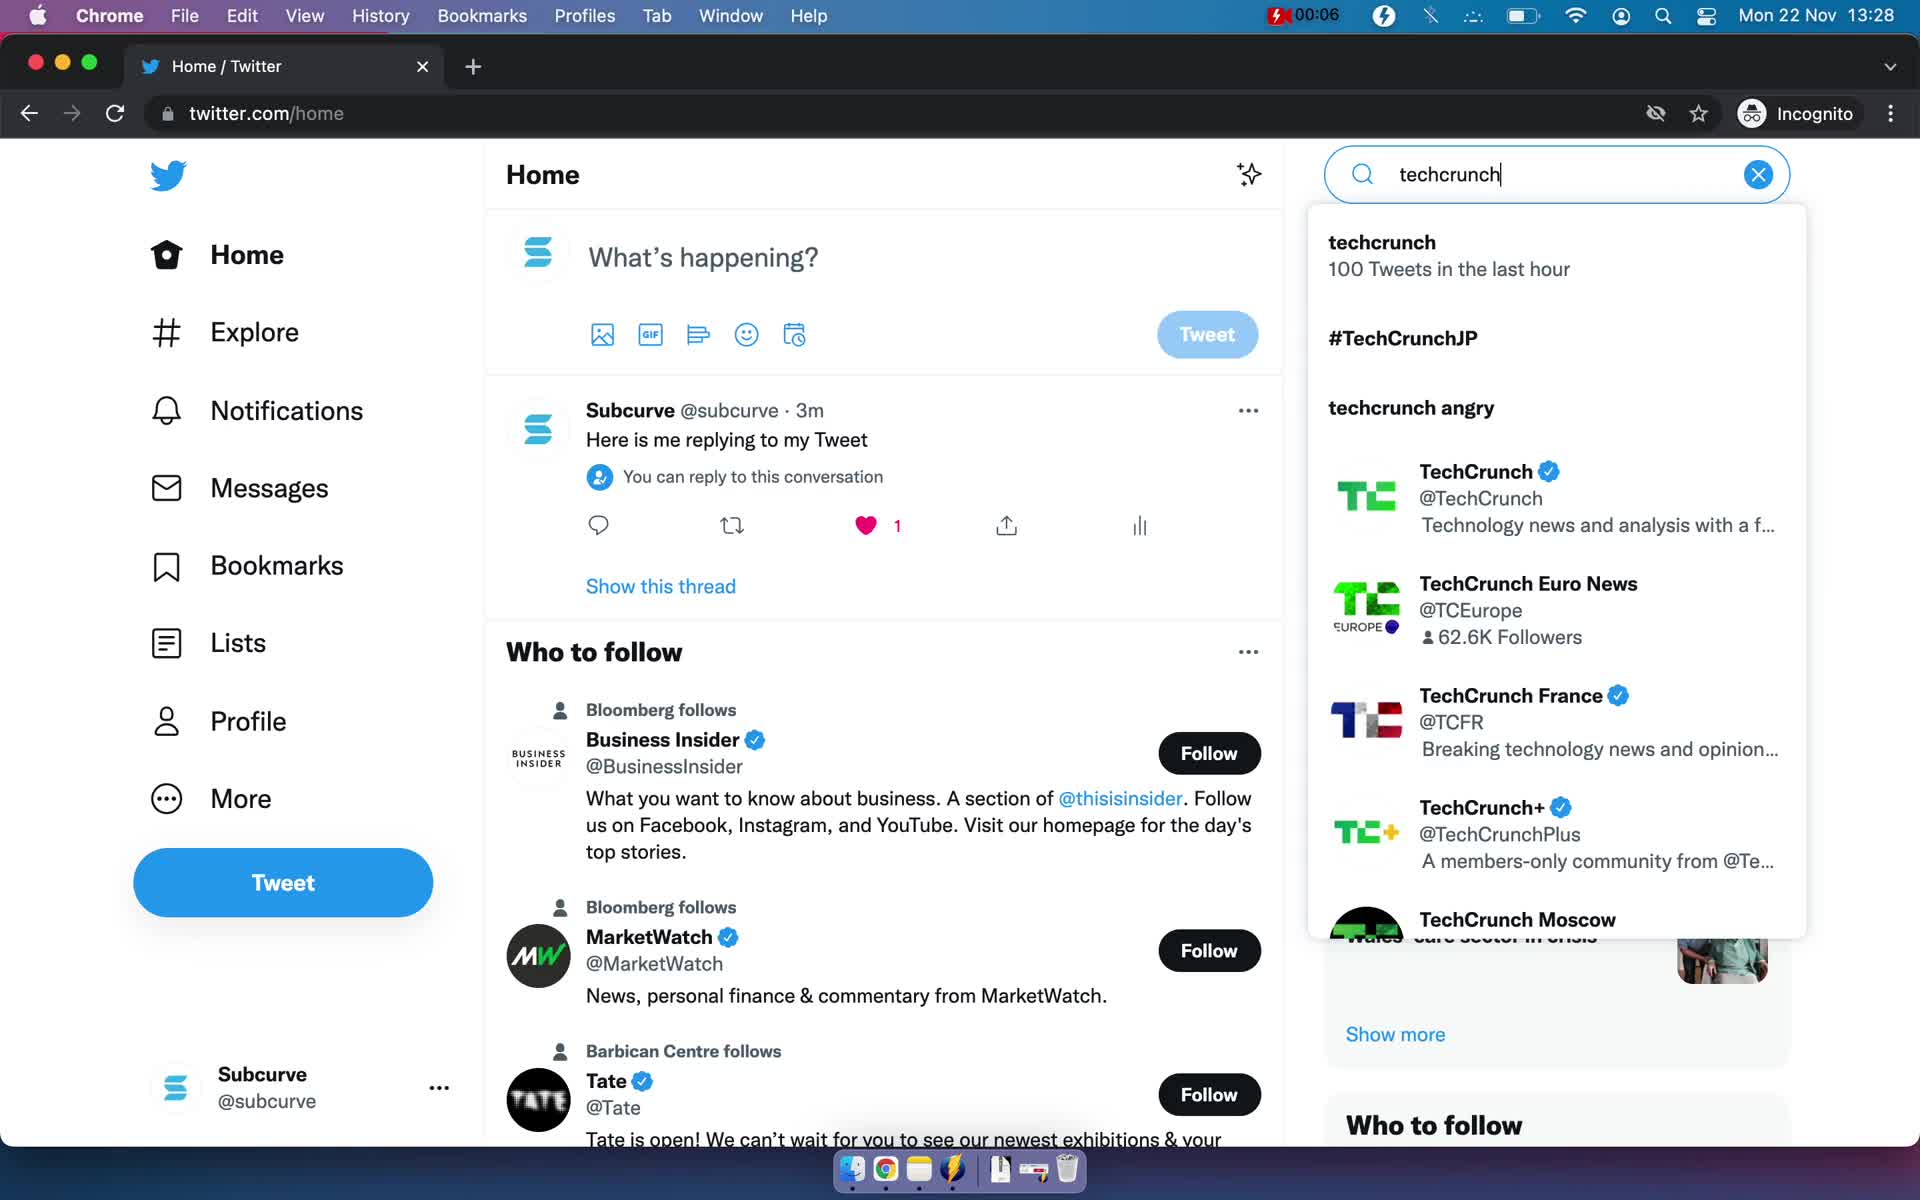The height and width of the screenshot is (1200, 1920).
Task: Click the blue sidebar Tweet button
Action: click(x=283, y=883)
